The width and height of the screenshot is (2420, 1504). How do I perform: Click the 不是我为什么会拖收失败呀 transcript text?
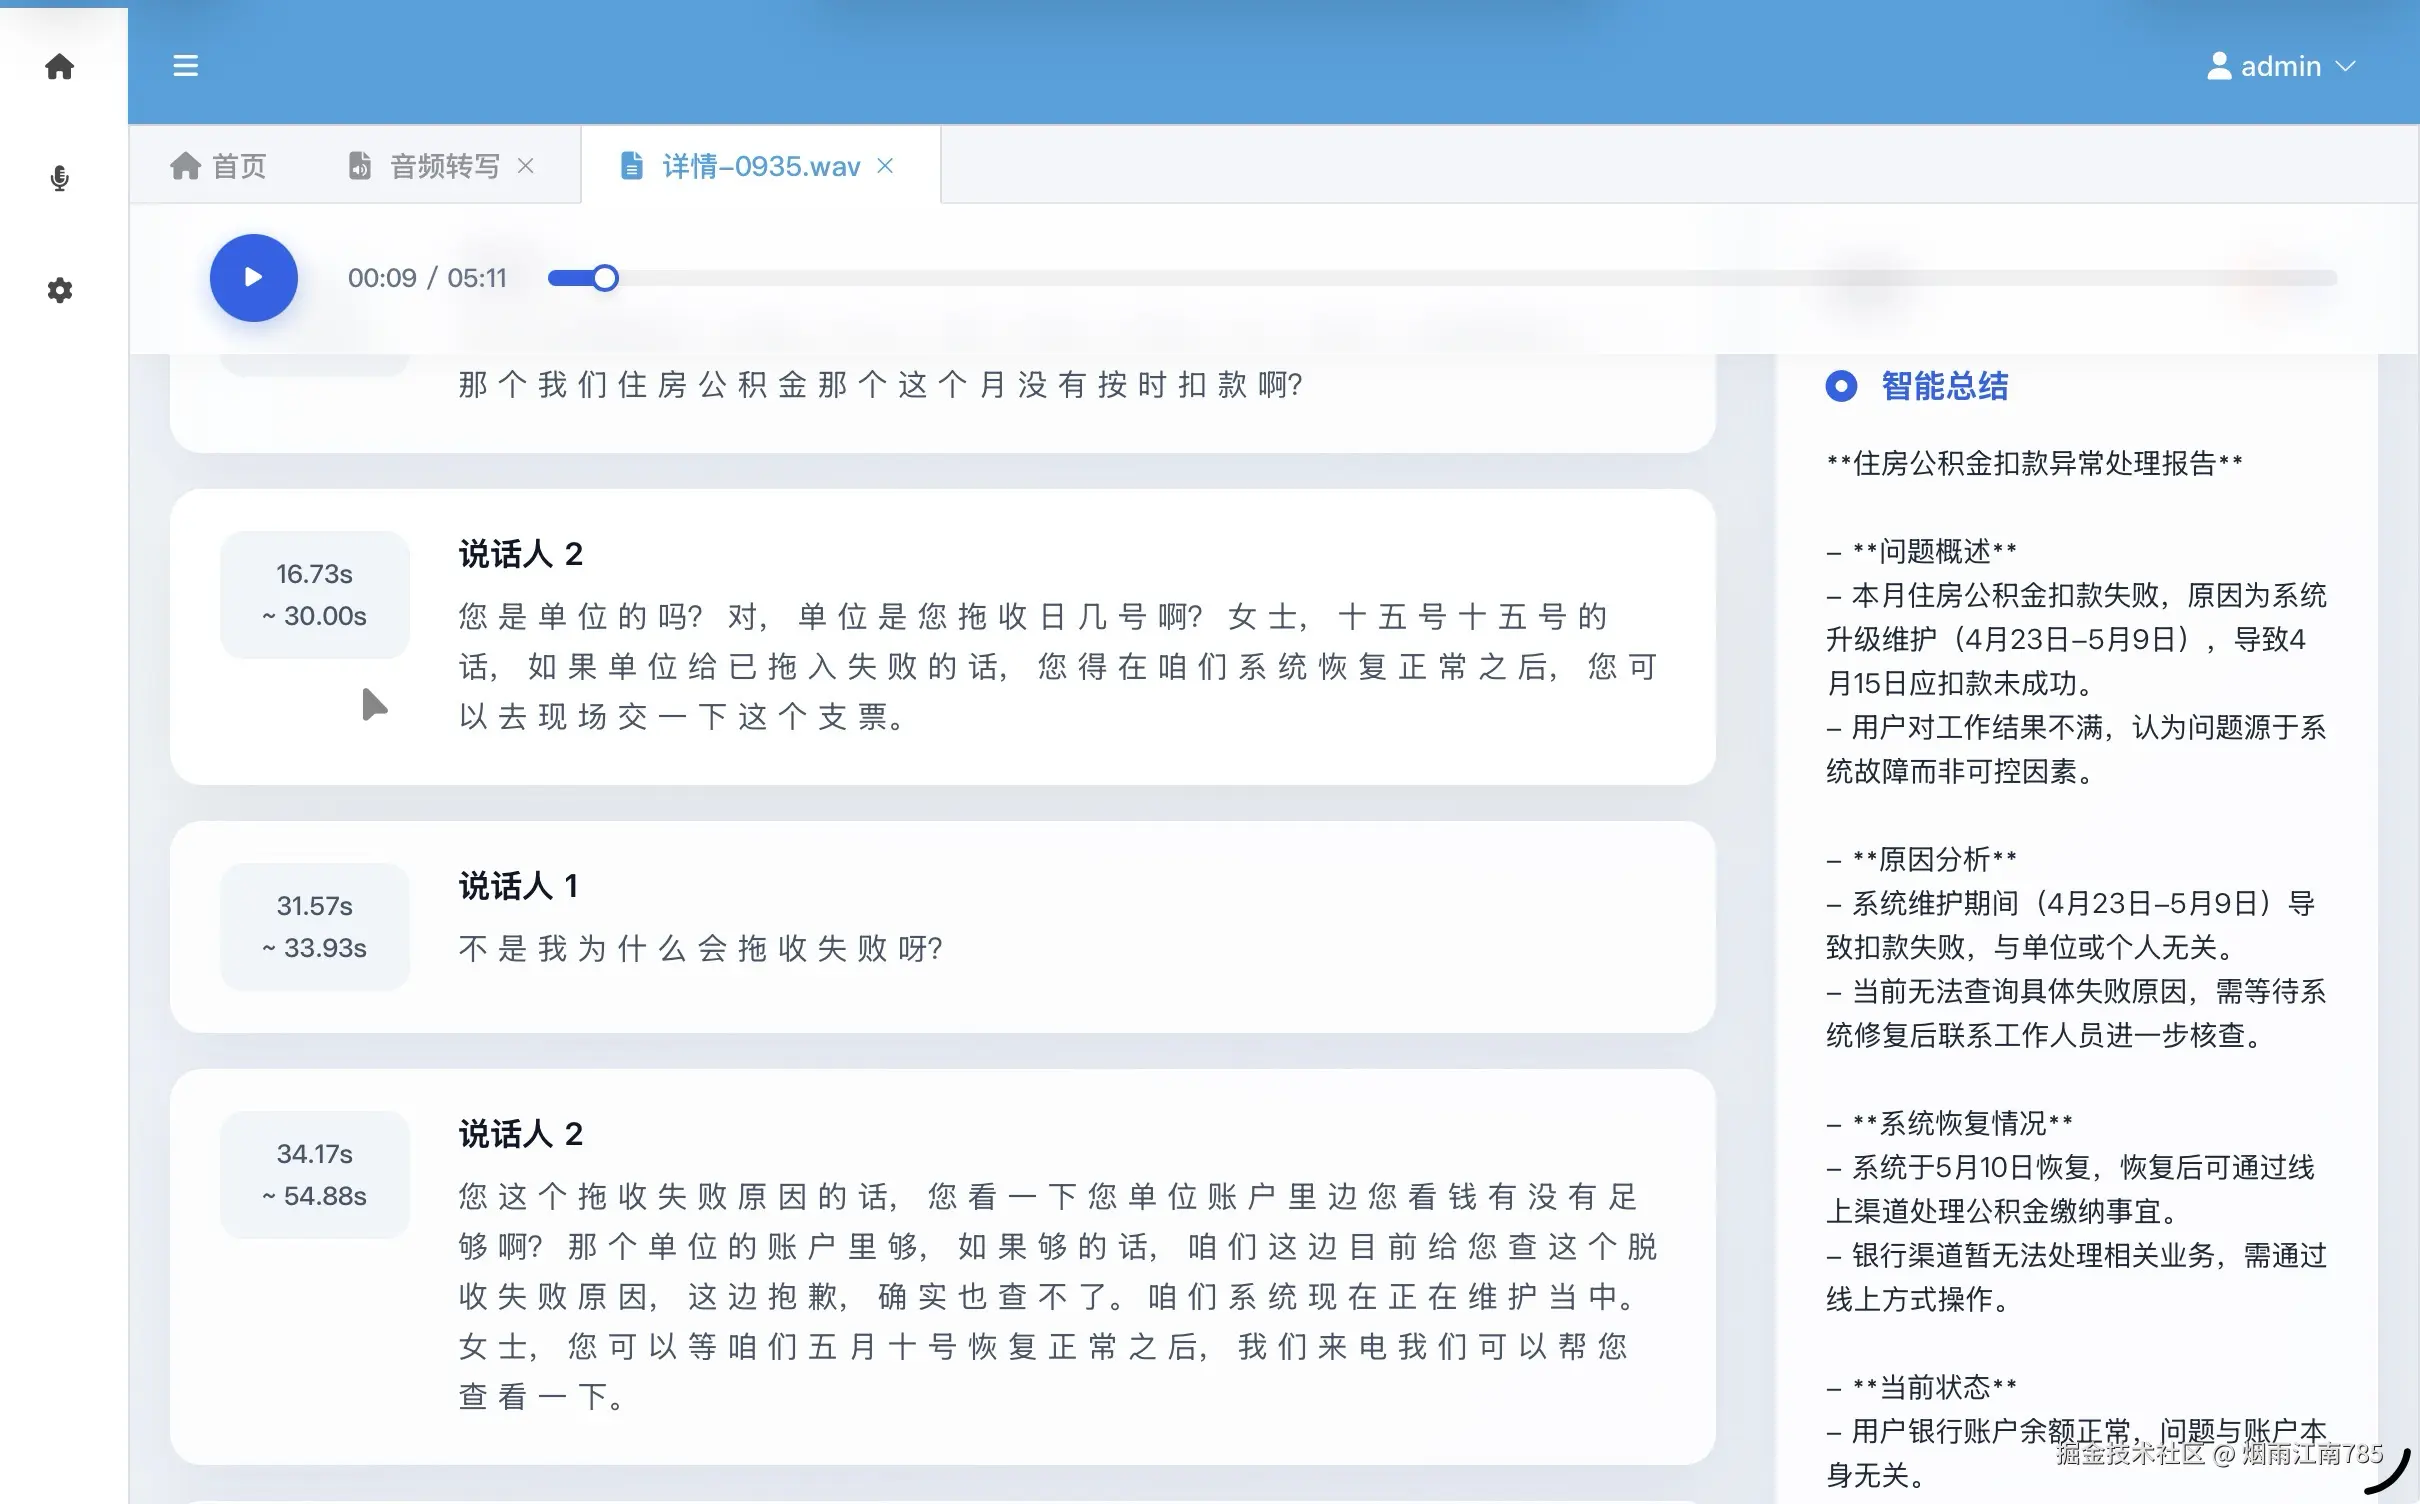[700, 948]
